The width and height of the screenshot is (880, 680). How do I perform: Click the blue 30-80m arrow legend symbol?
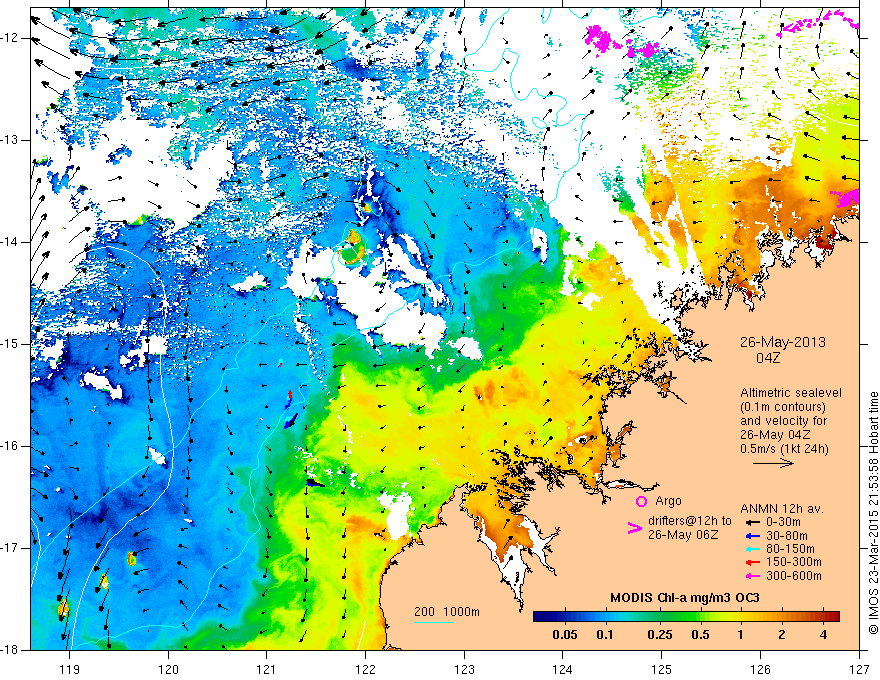point(752,536)
